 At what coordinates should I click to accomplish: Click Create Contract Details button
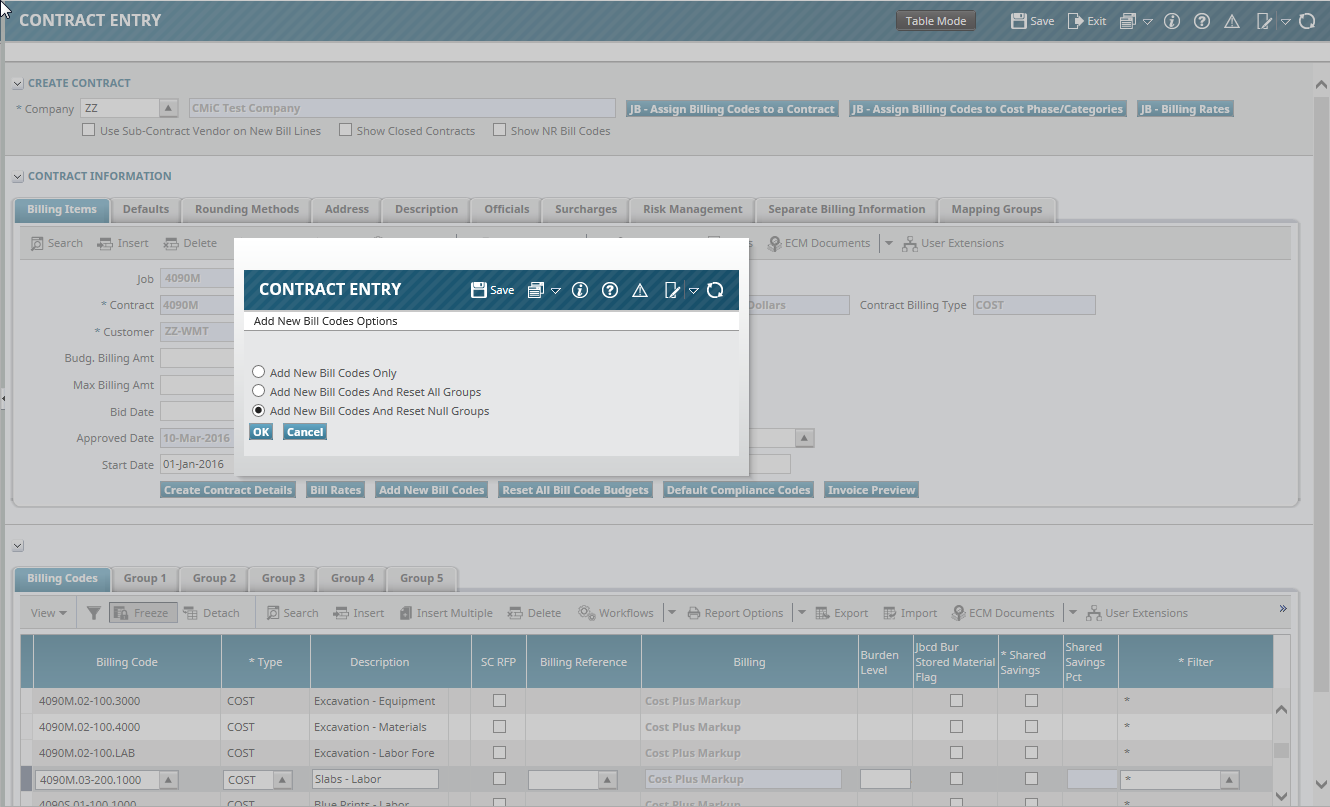(x=228, y=490)
